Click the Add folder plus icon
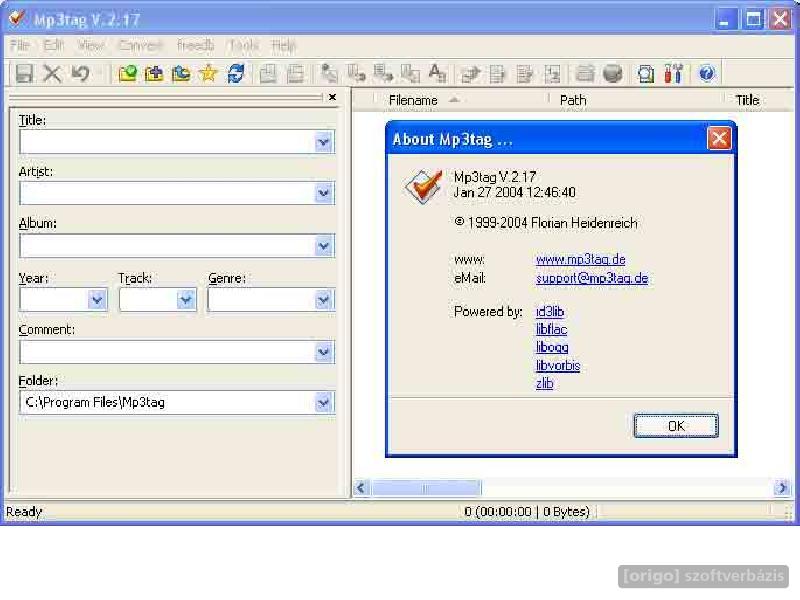800x600 pixels. [x=154, y=73]
